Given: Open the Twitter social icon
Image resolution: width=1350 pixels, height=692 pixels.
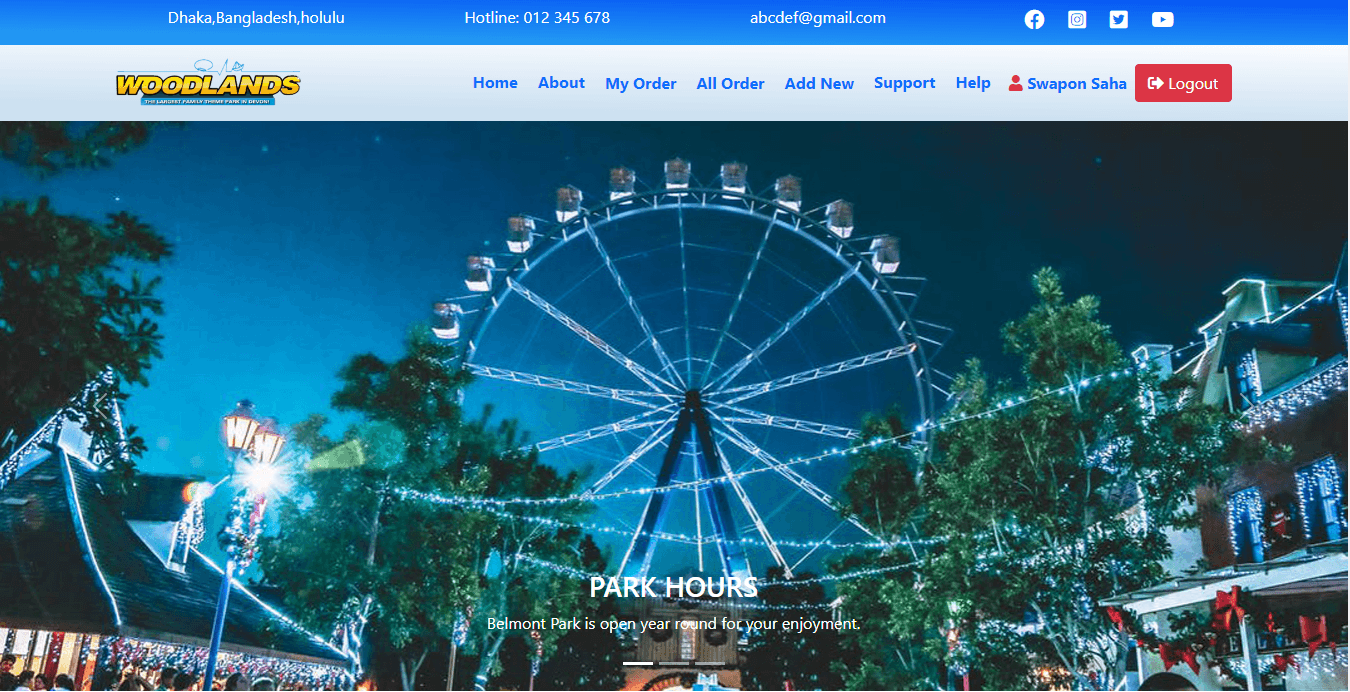Looking at the screenshot, I should [1119, 19].
